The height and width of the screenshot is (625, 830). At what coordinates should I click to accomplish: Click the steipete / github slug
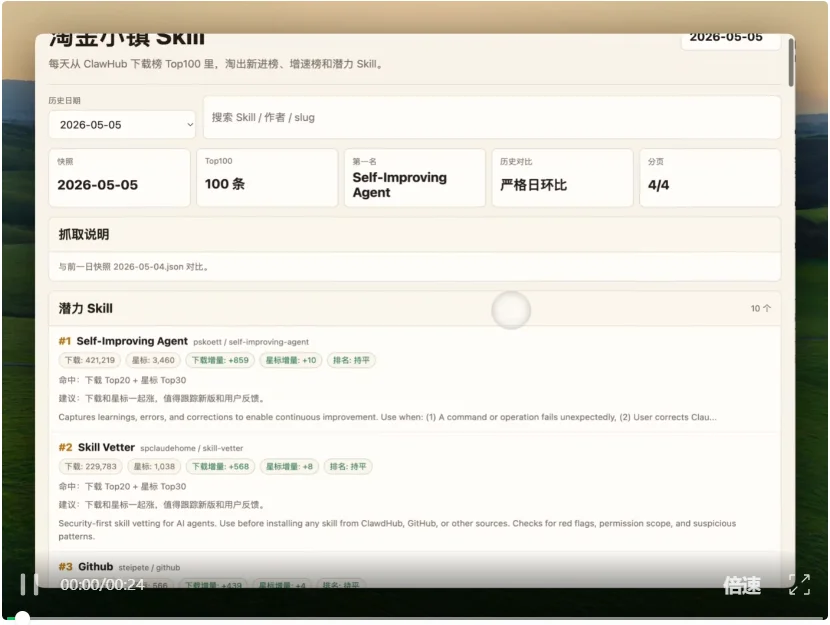coord(149,568)
